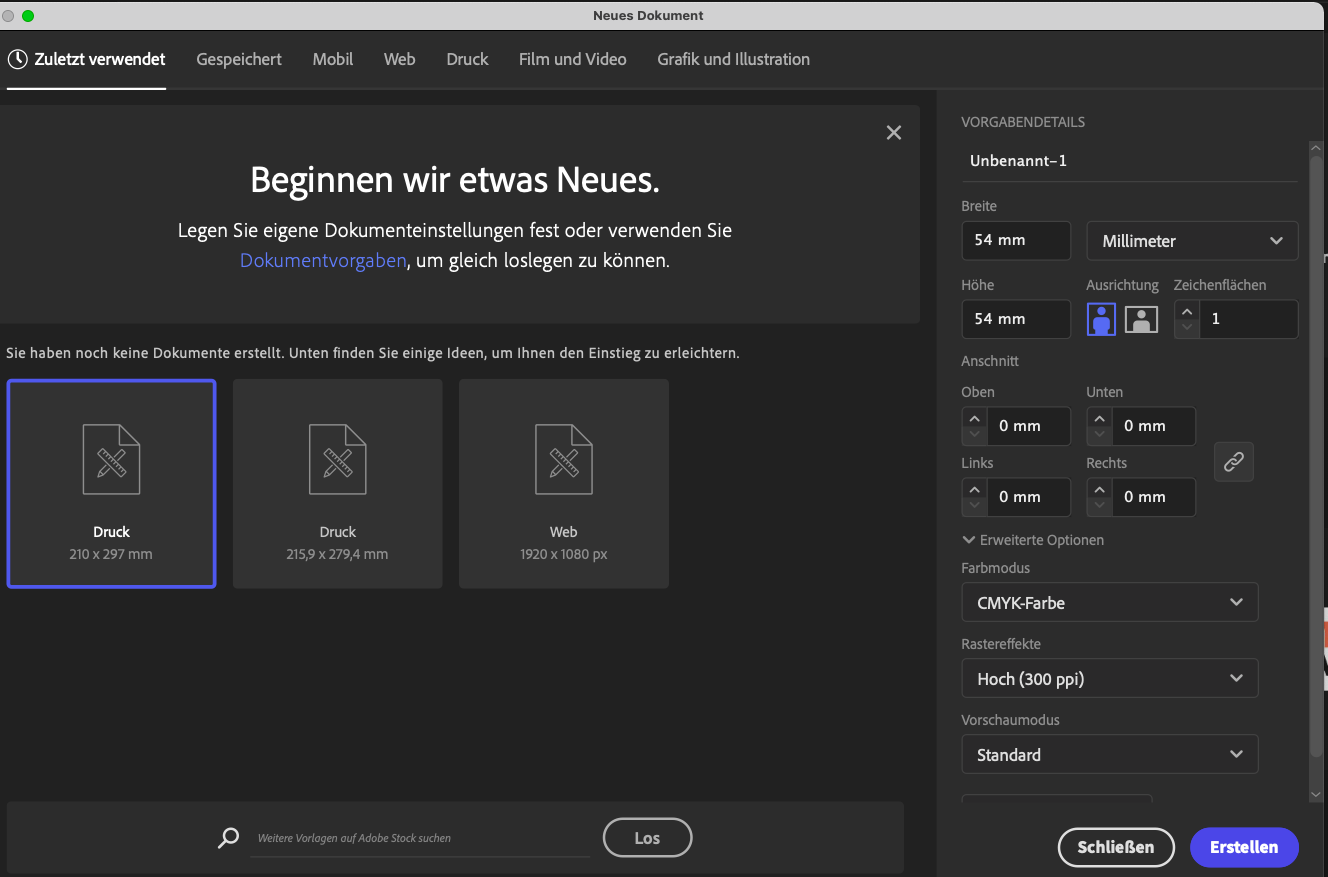Select portrait orientation icon

click(1101, 319)
